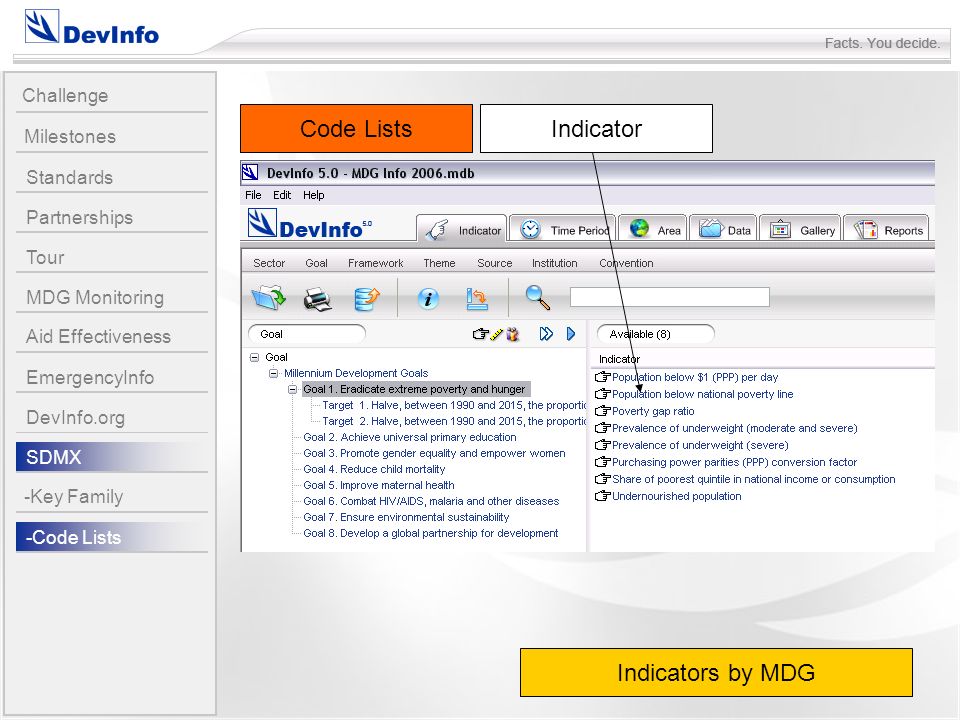The image size is (960, 720).
Task: Switch to the Area tab
Action: tap(653, 230)
